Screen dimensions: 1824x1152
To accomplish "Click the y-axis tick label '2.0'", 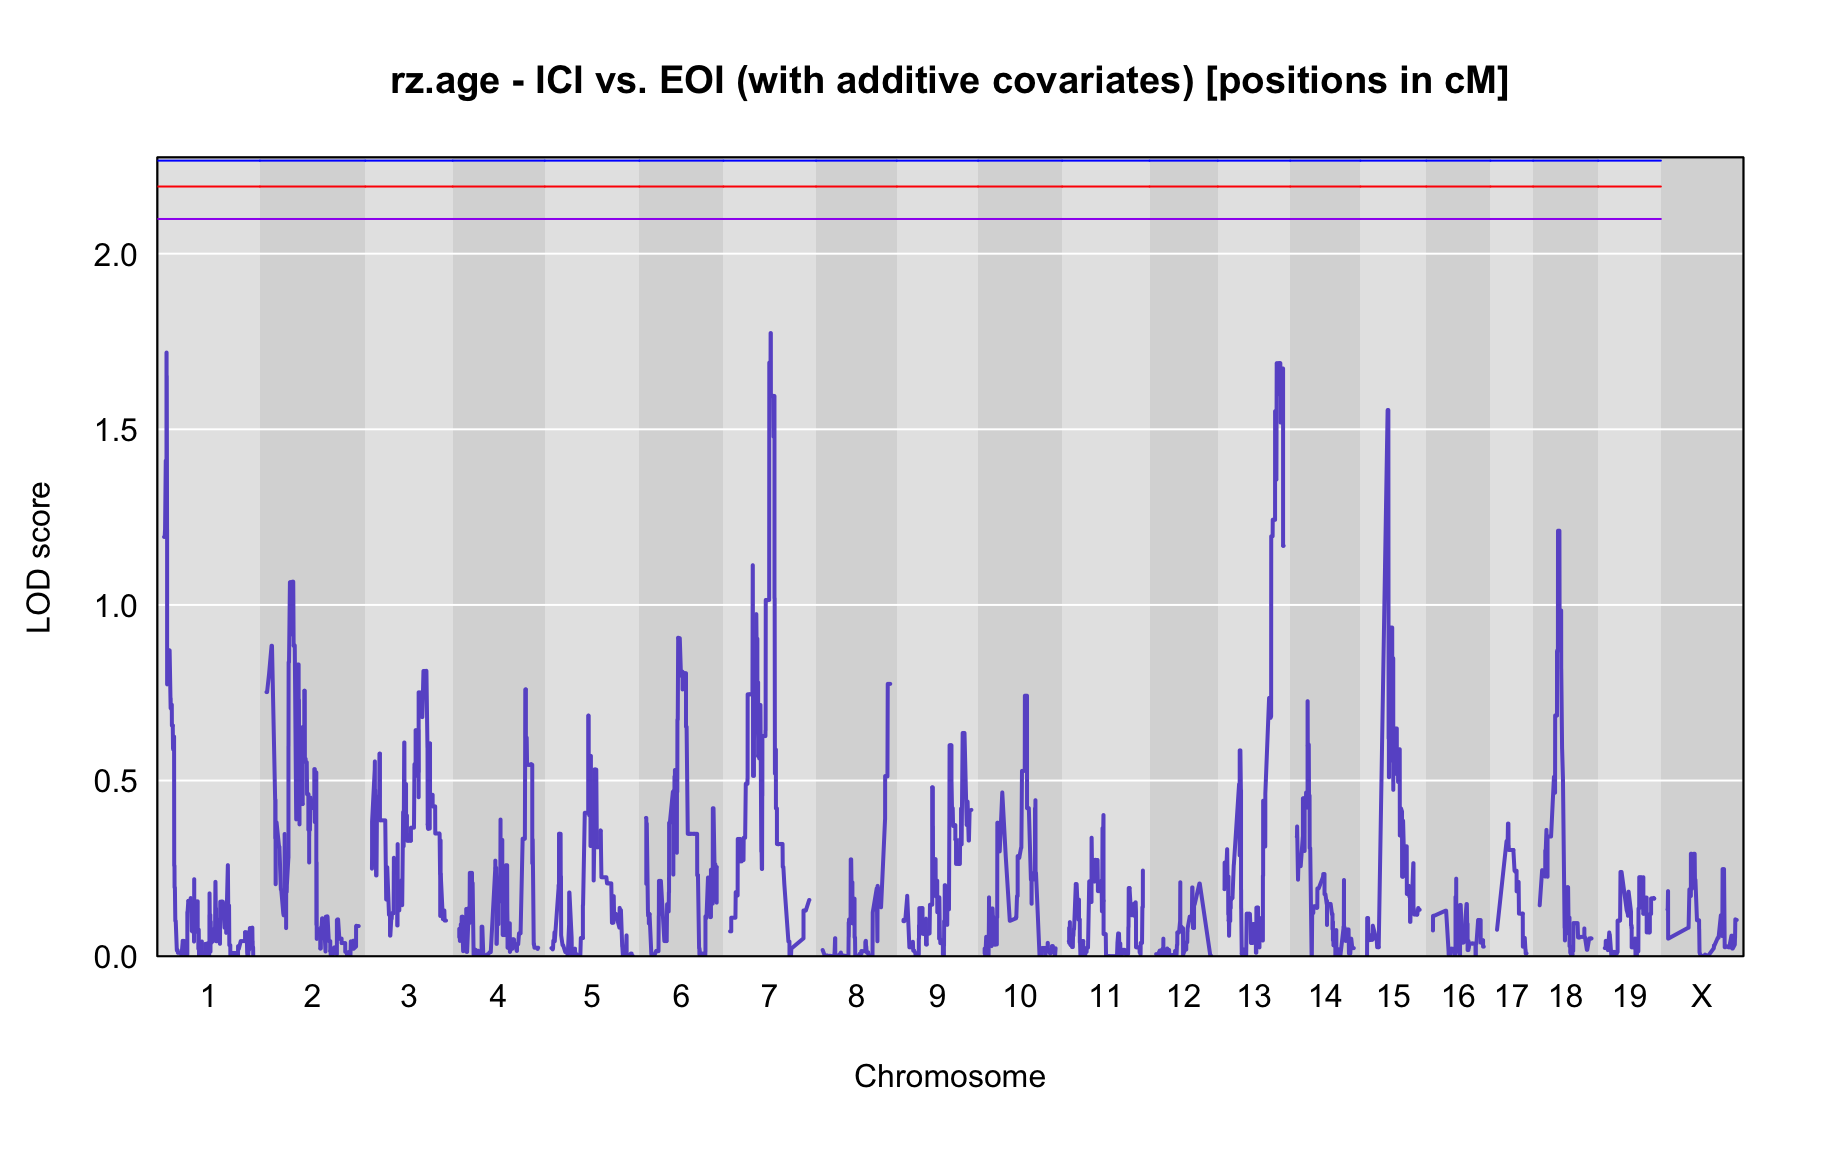I will click(x=115, y=255).
